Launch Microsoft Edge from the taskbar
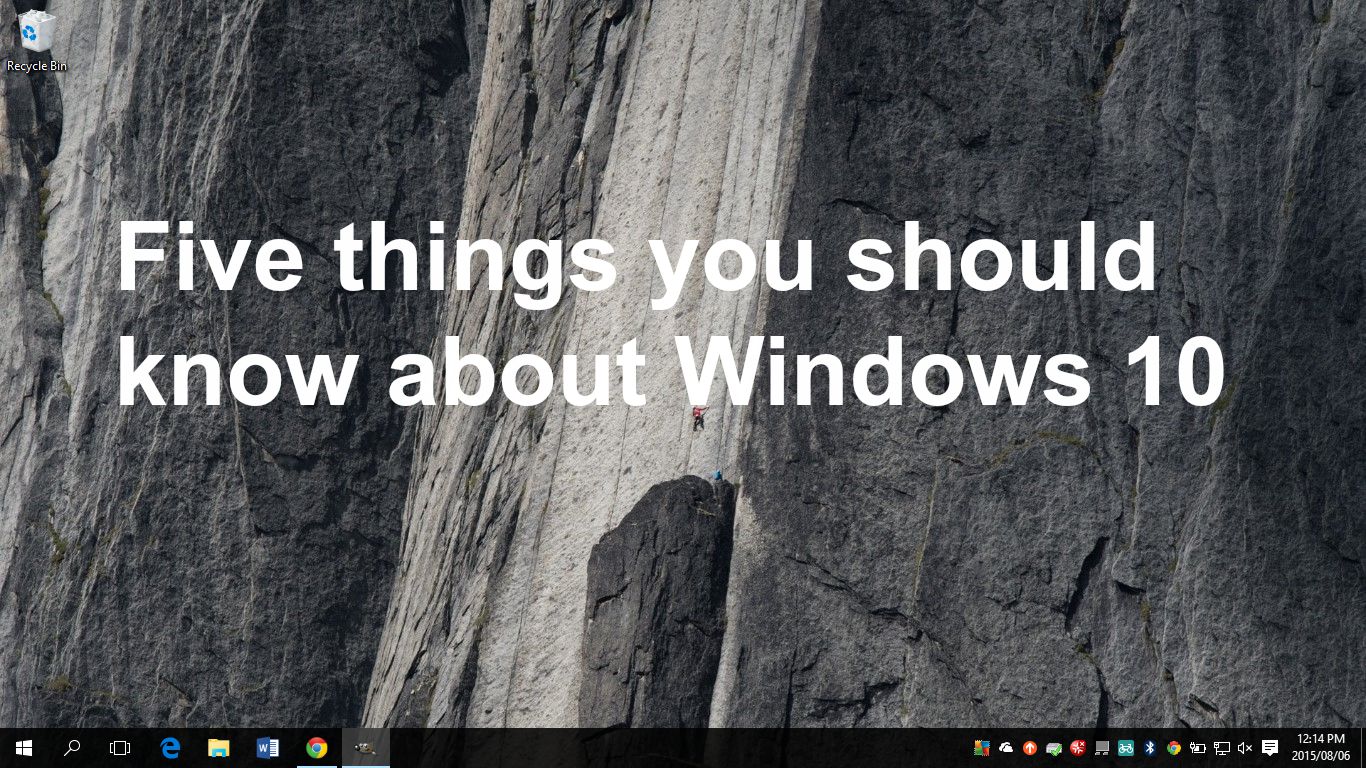1366x768 pixels. pyautogui.click(x=170, y=748)
